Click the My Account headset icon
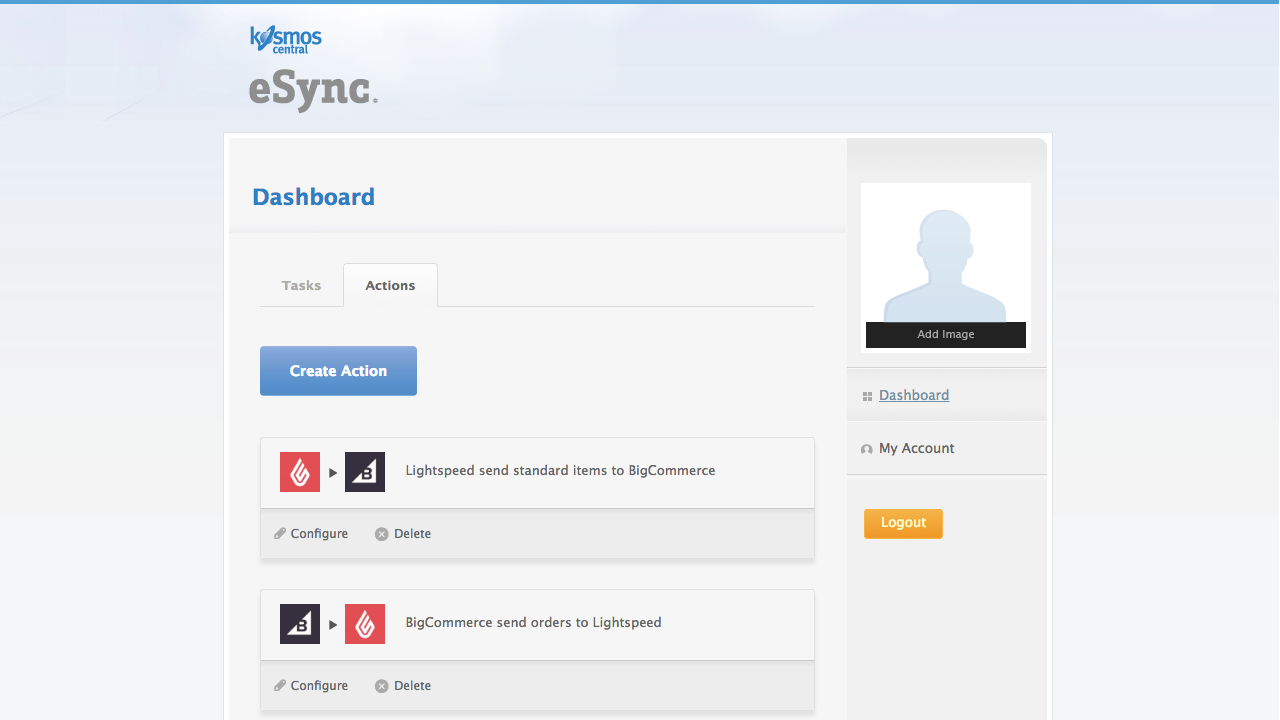The height and width of the screenshot is (720, 1280). click(x=867, y=450)
